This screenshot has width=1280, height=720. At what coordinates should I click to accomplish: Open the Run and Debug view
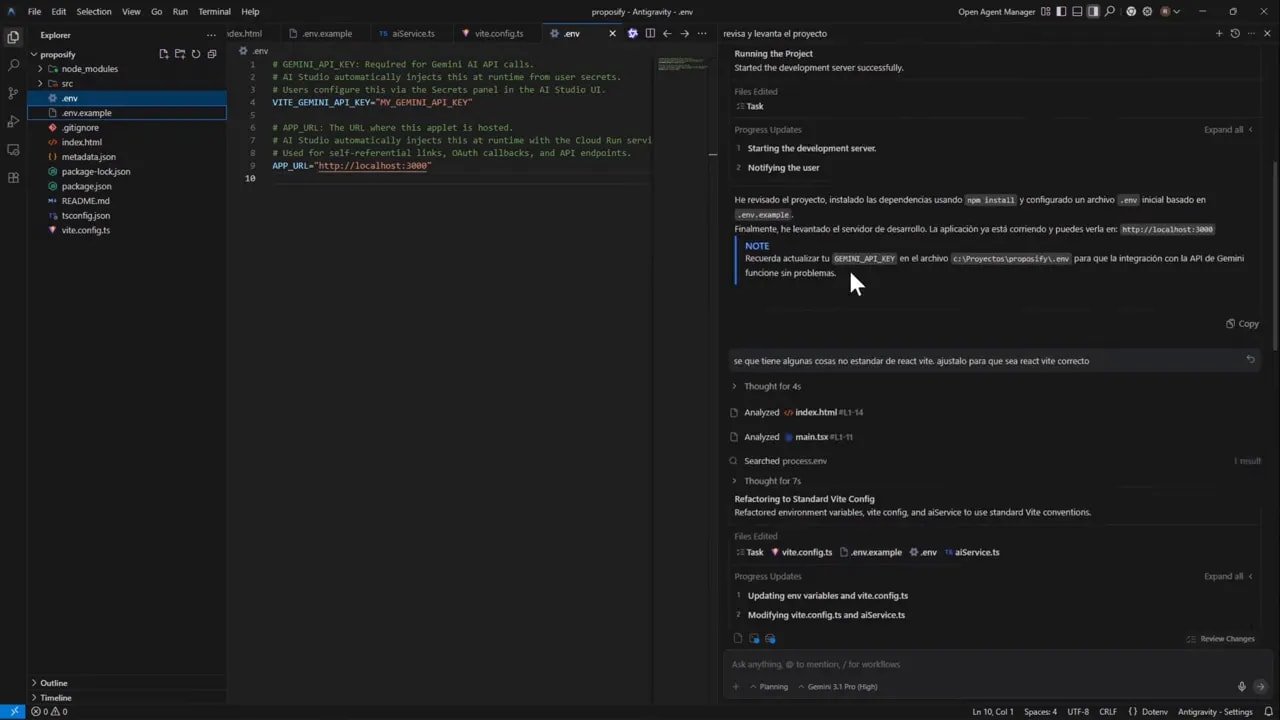click(x=13, y=122)
